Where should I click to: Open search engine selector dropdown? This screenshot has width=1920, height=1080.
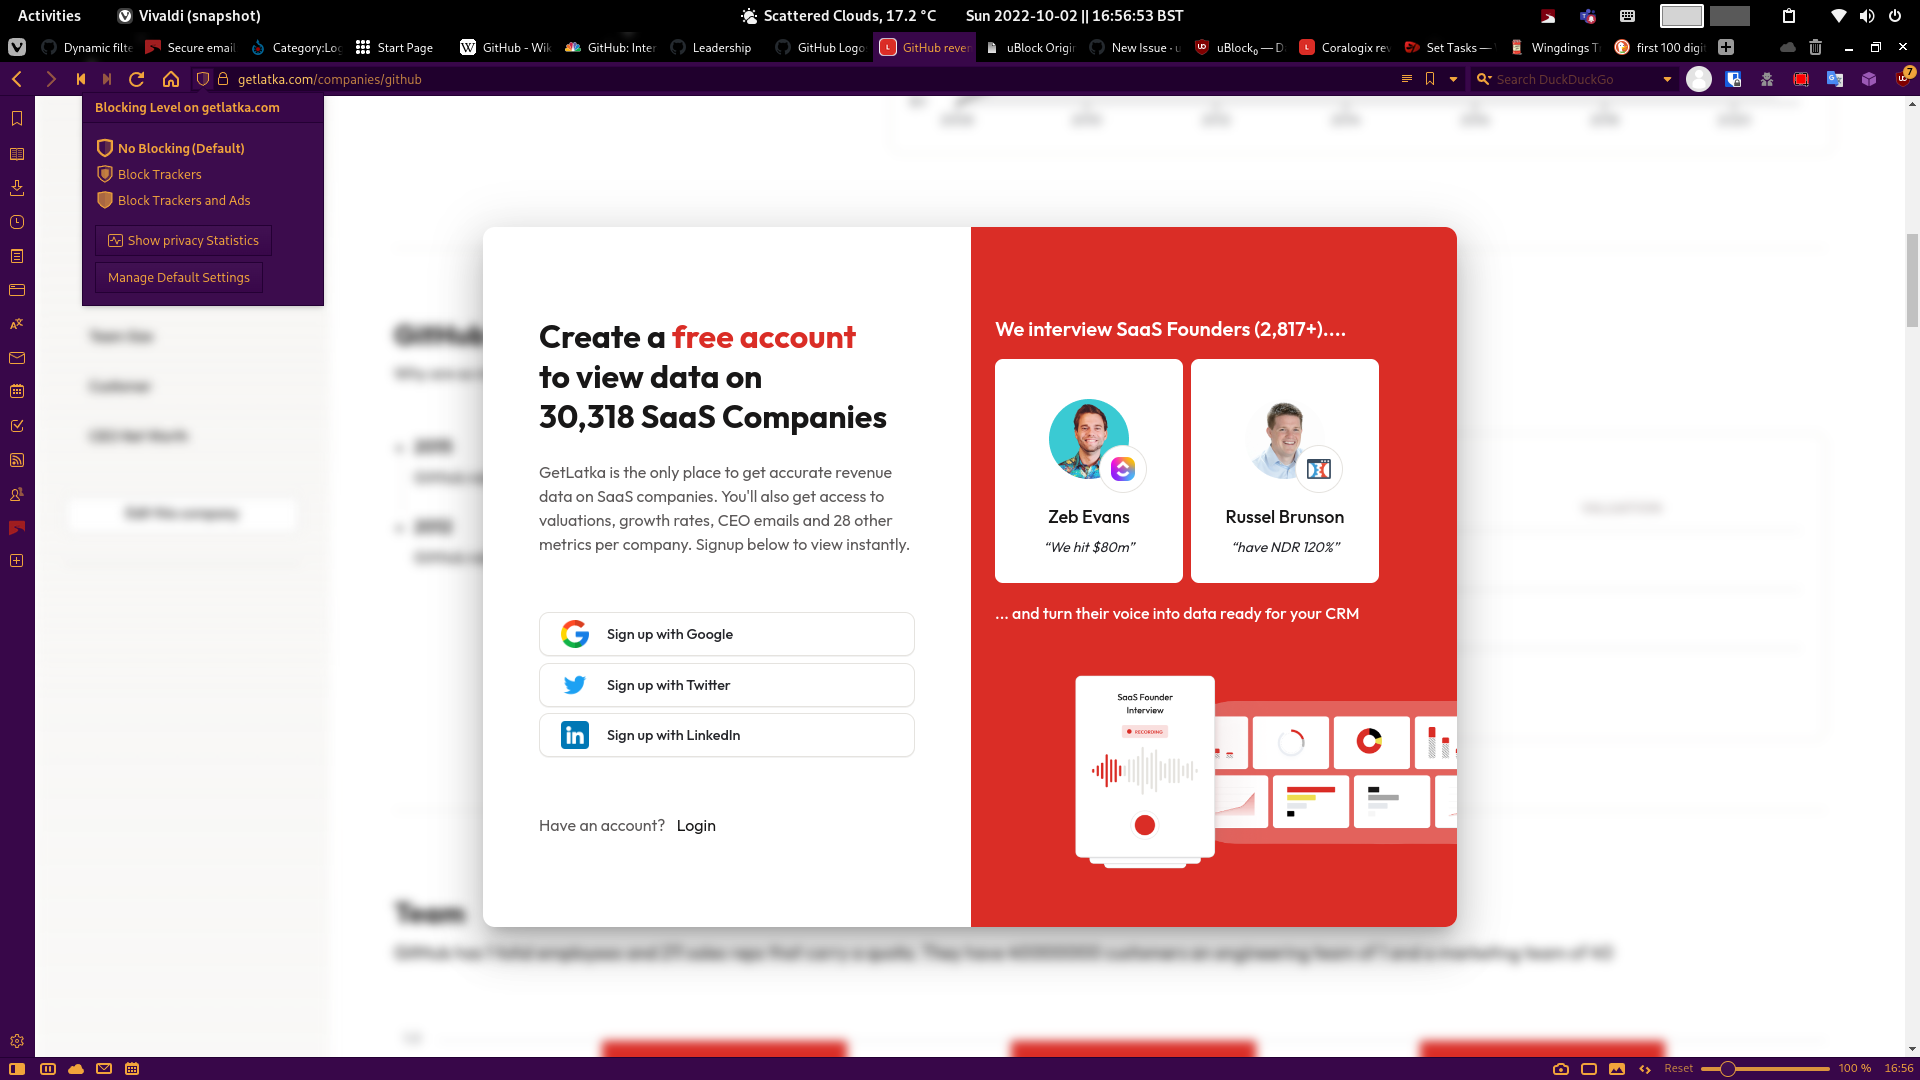[x=1484, y=79]
